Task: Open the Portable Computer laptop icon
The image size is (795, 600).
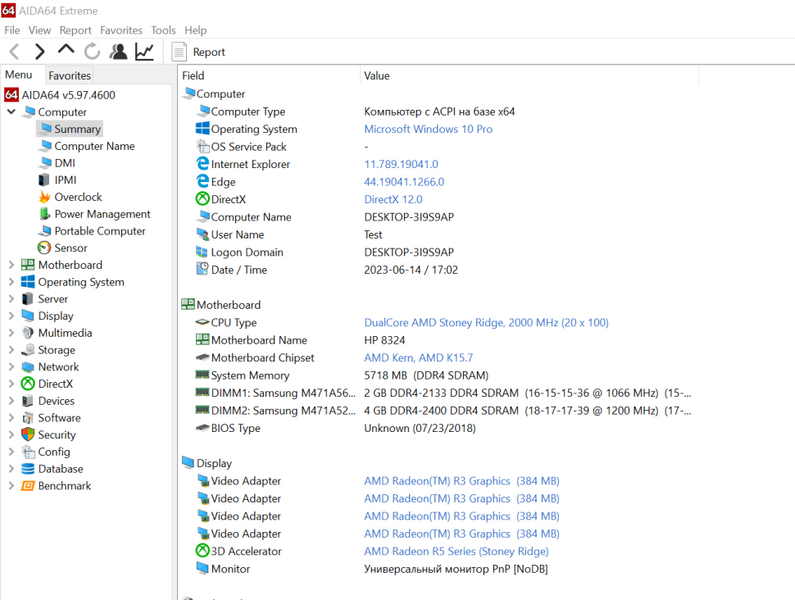Action: click(x=45, y=231)
